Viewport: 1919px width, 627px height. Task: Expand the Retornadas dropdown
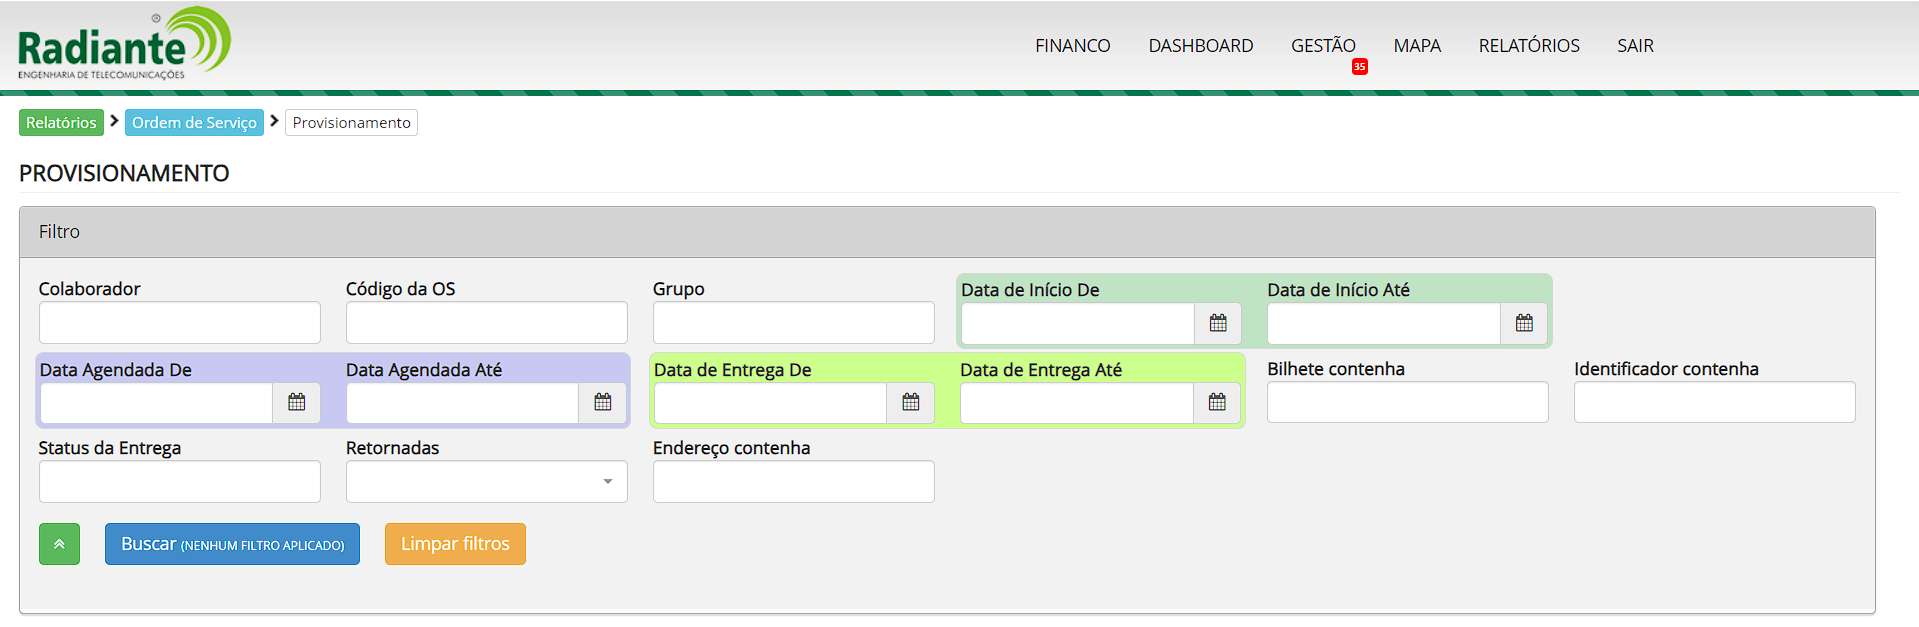tap(486, 482)
